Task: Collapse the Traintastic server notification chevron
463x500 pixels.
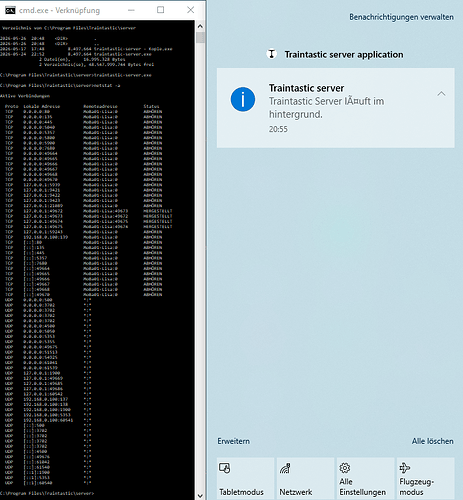Action: (441, 94)
